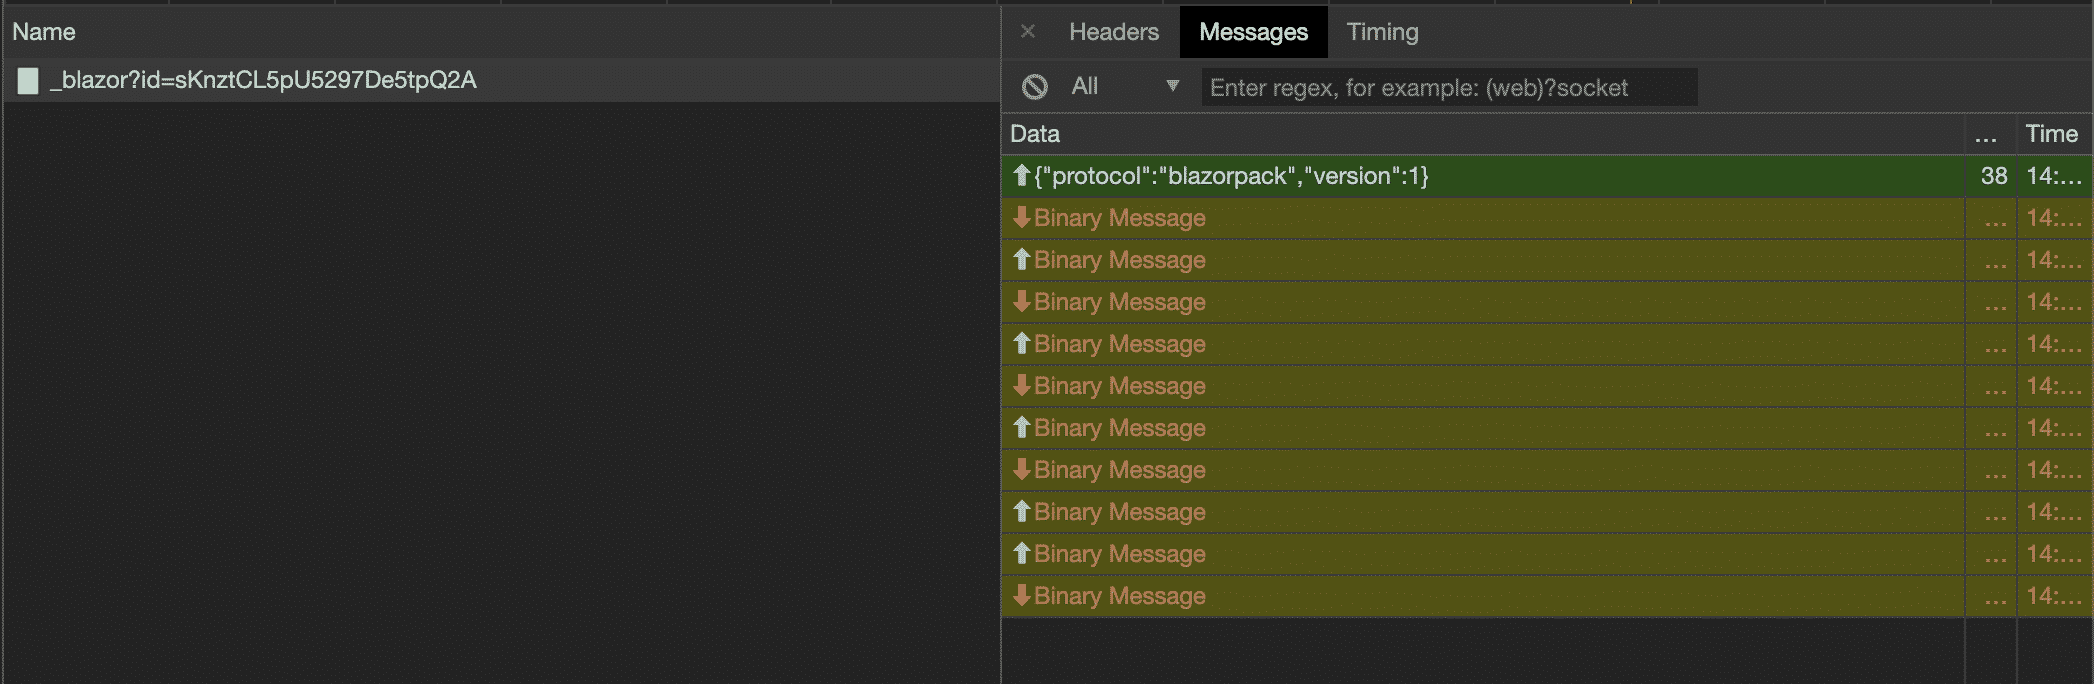Viewport: 2094px width, 684px height.
Task: Click the green up arrow on protocol message
Action: [x=1021, y=176]
